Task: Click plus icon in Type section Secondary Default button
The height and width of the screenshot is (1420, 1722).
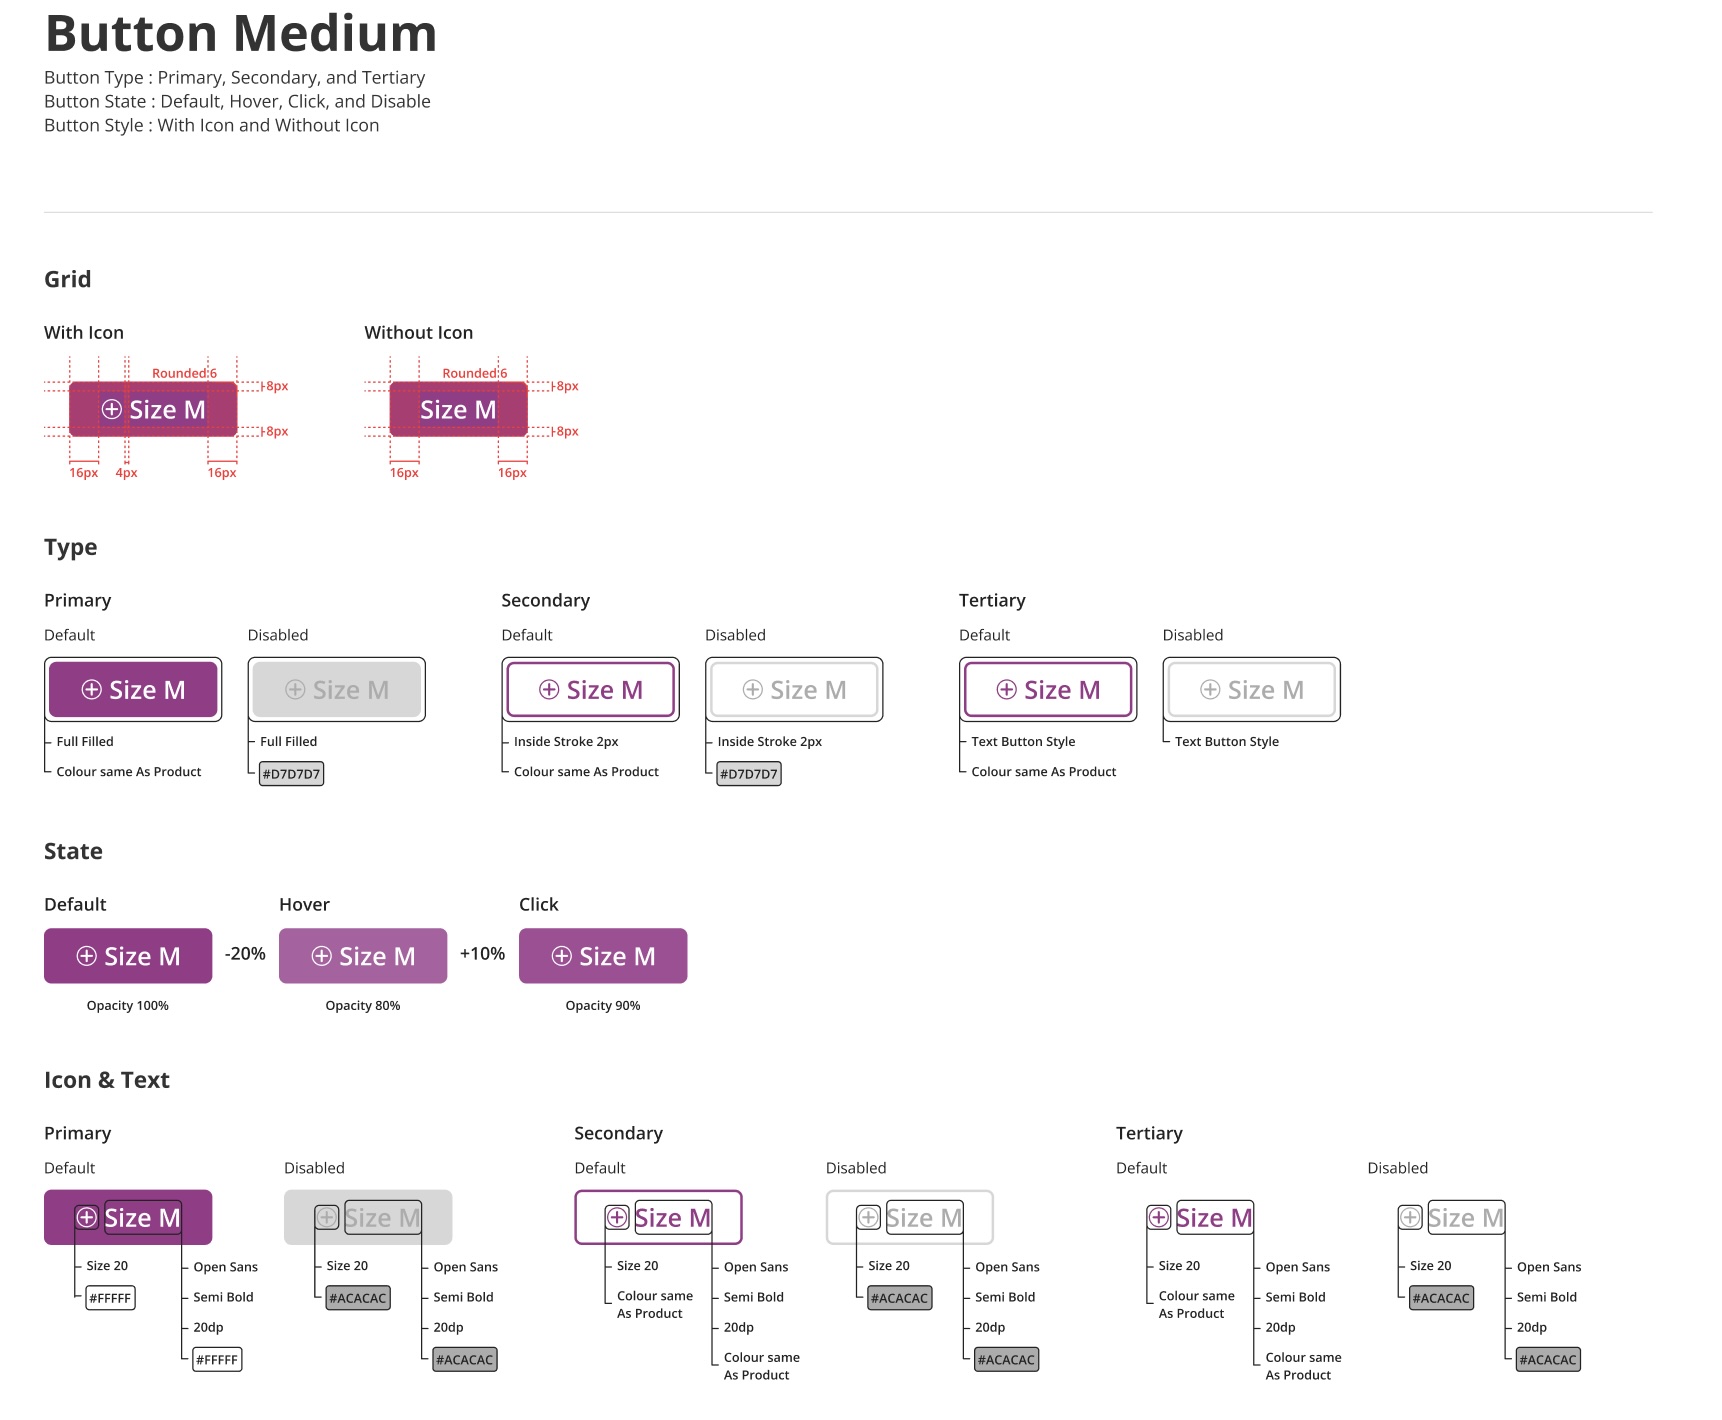Action: (549, 689)
